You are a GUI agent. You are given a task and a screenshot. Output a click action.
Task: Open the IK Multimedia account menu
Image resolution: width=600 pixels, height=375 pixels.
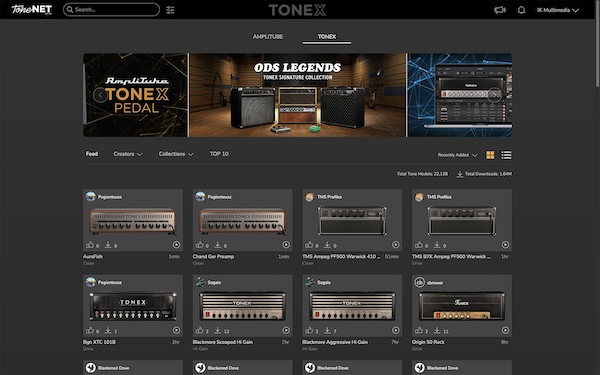pos(558,10)
